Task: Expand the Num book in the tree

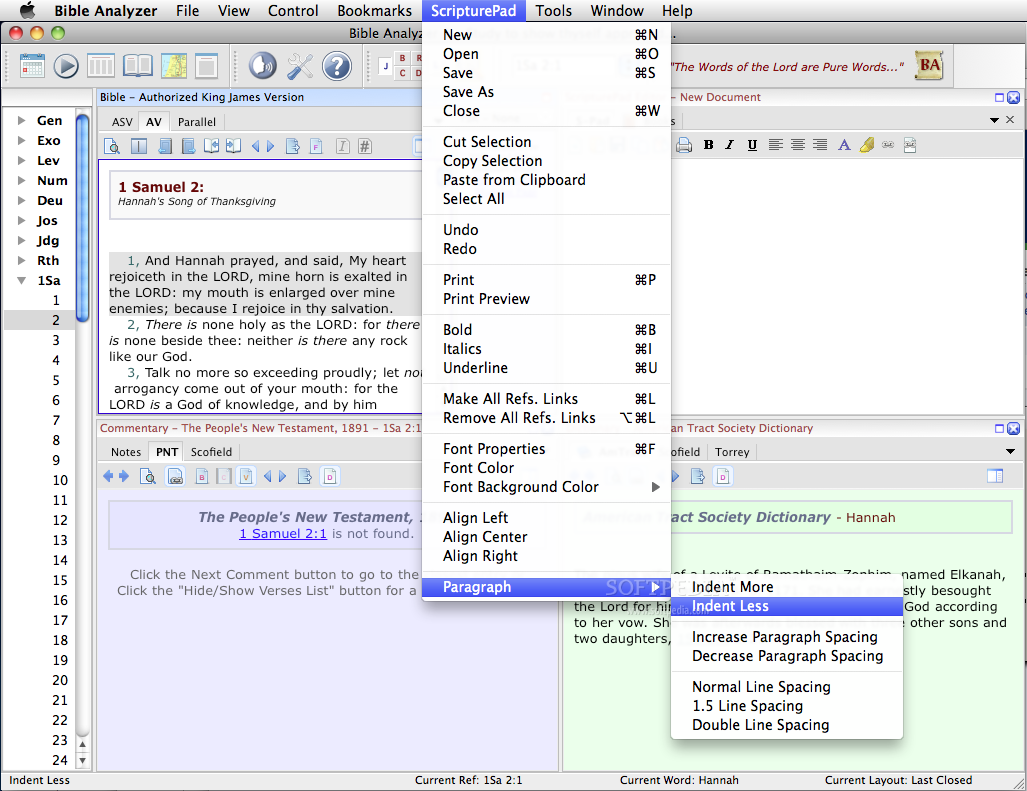Action: pyautogui.click(x=22, y=180)
